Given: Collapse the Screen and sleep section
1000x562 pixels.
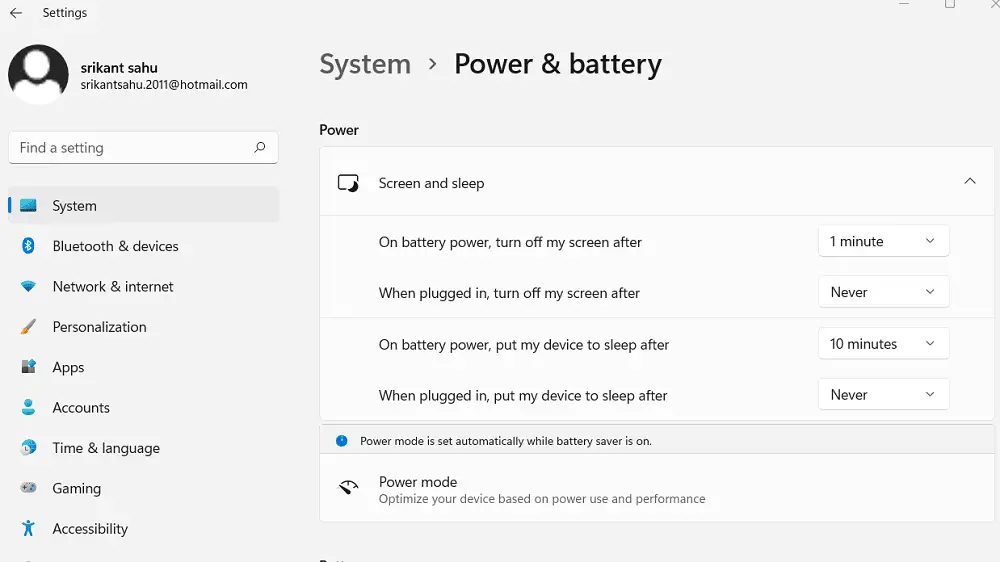Looking at the screenshot, I should click(969, 182).
